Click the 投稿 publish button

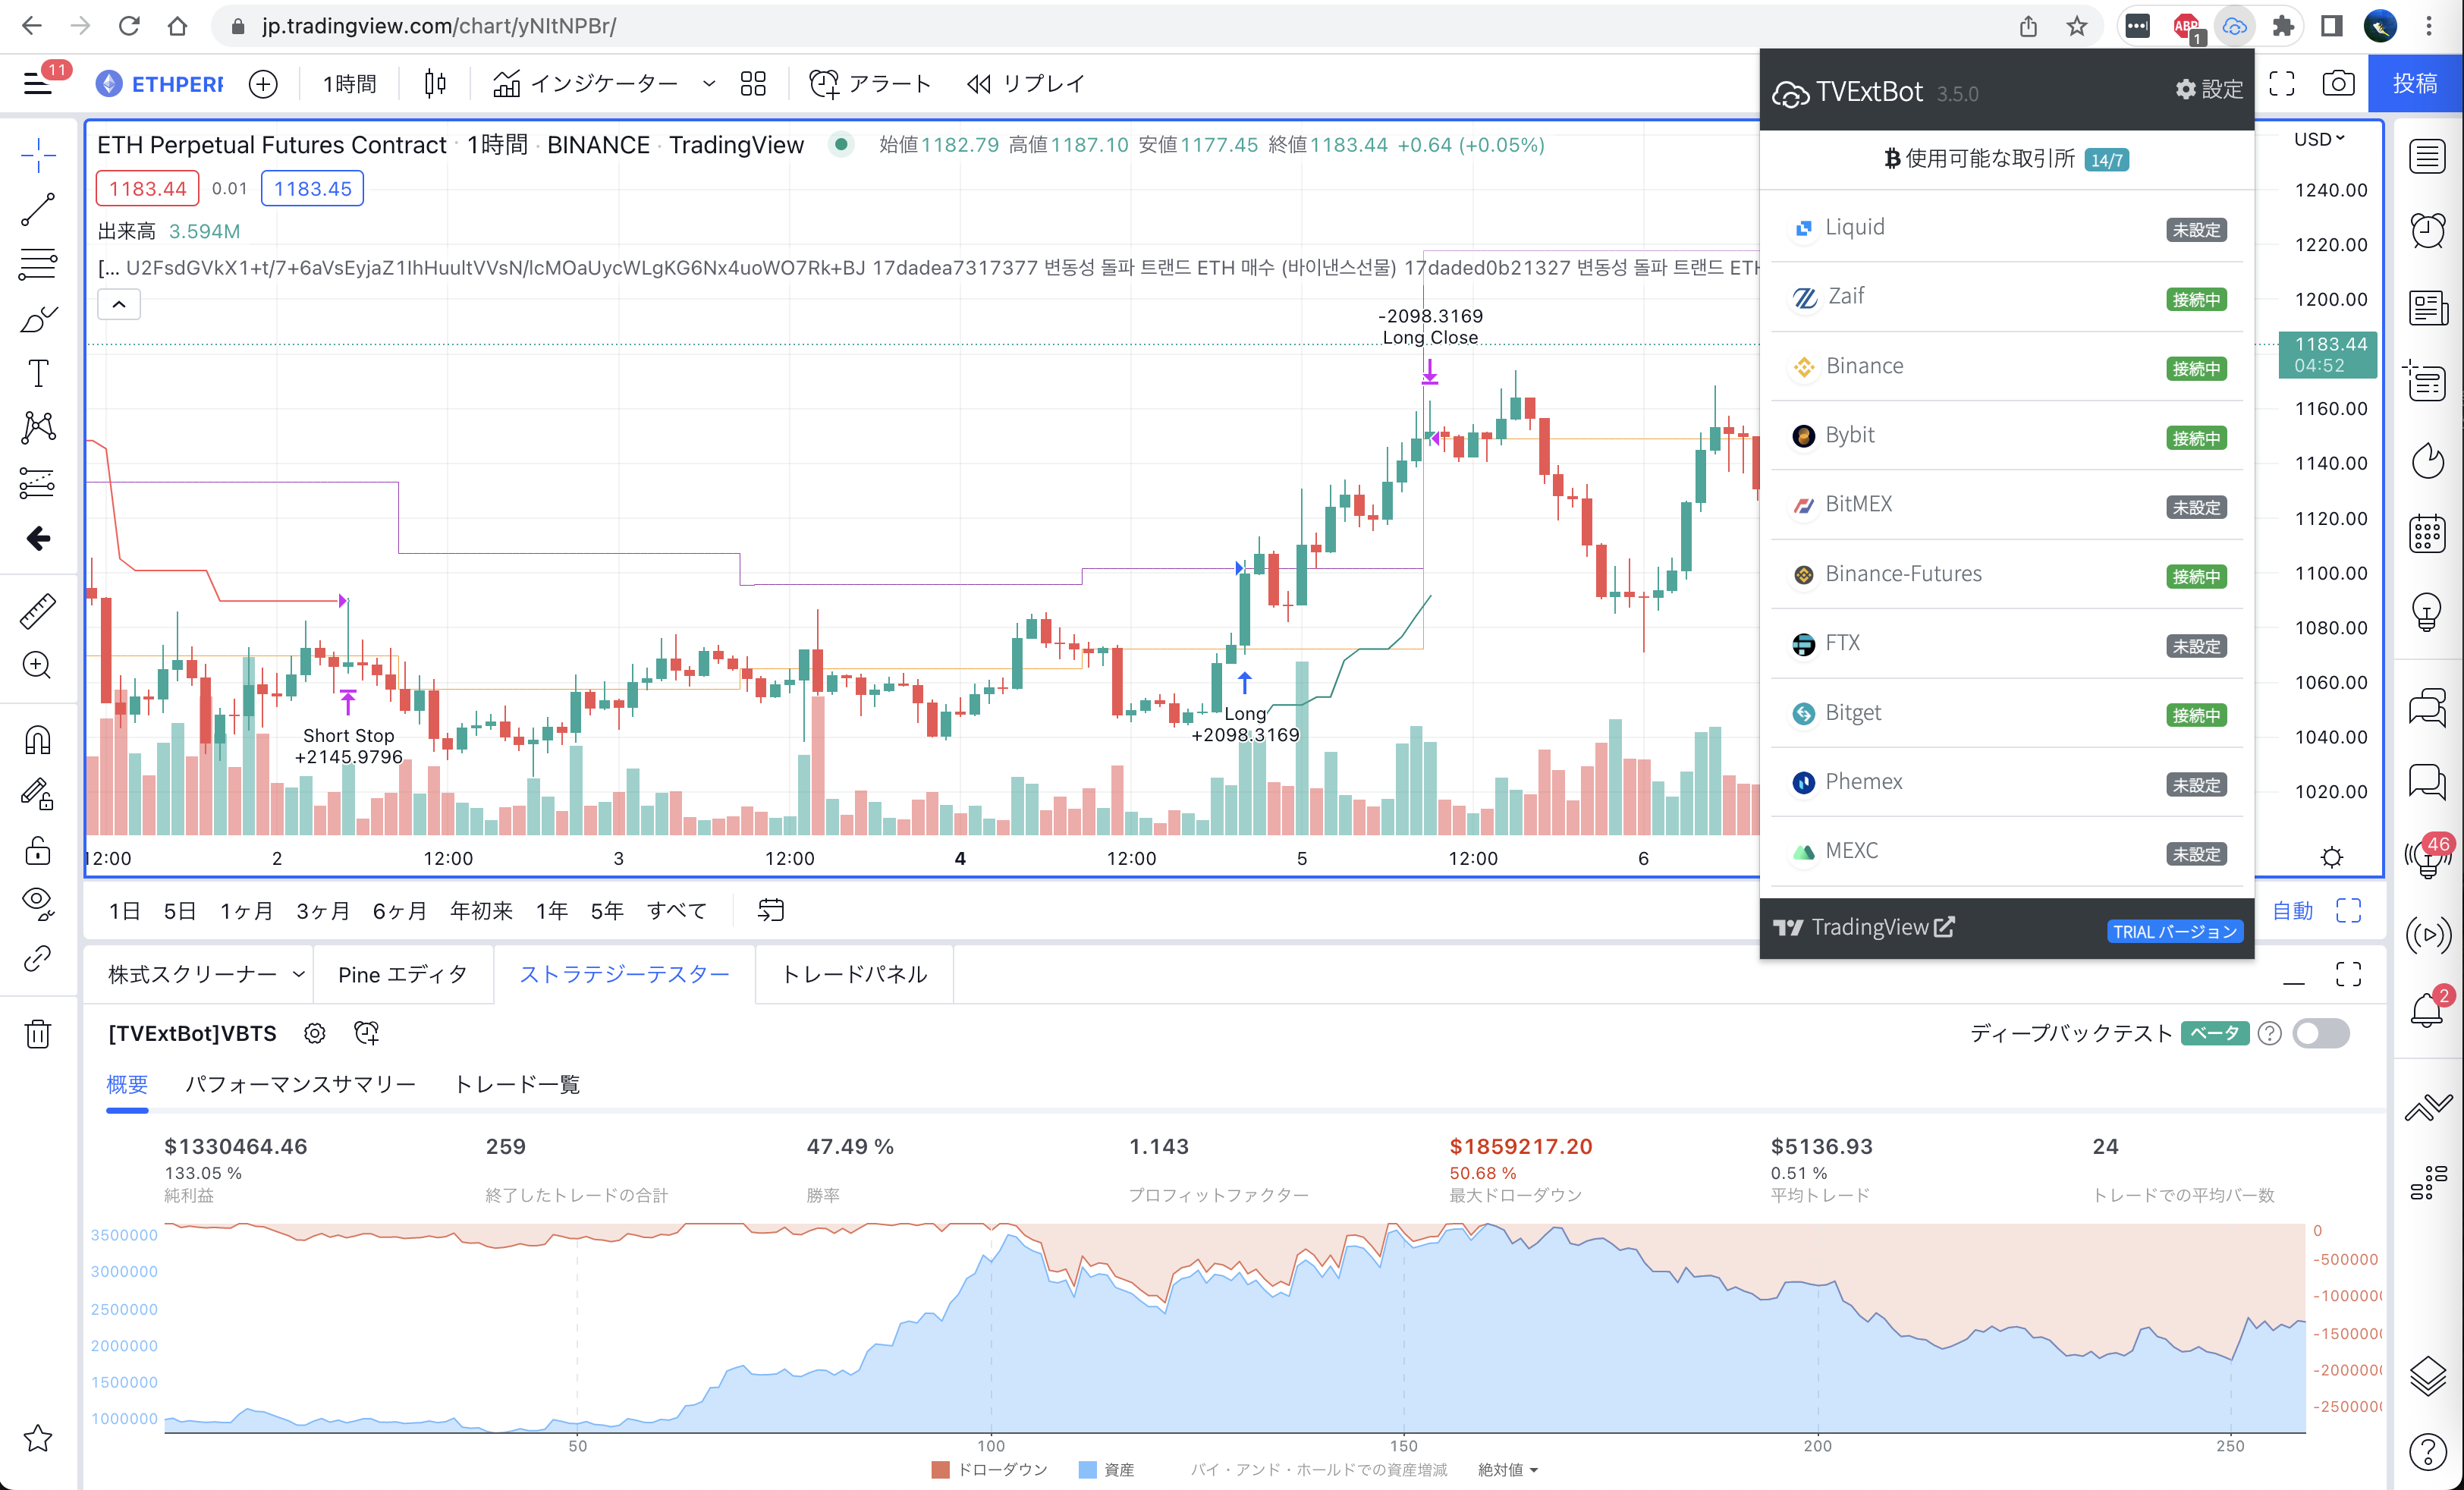[x=2414, y=84]
